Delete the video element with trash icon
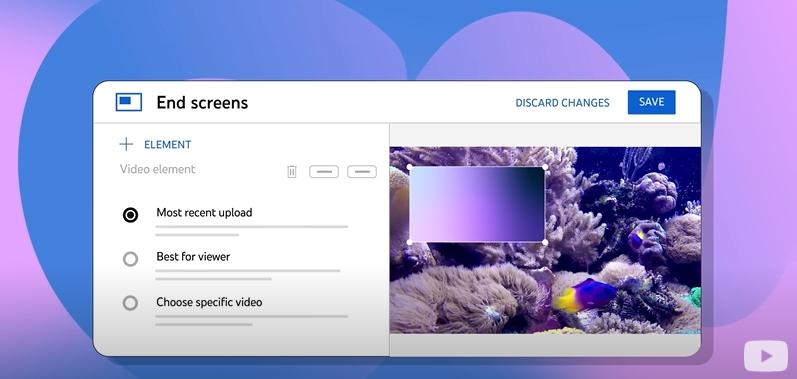 point(292,172)
